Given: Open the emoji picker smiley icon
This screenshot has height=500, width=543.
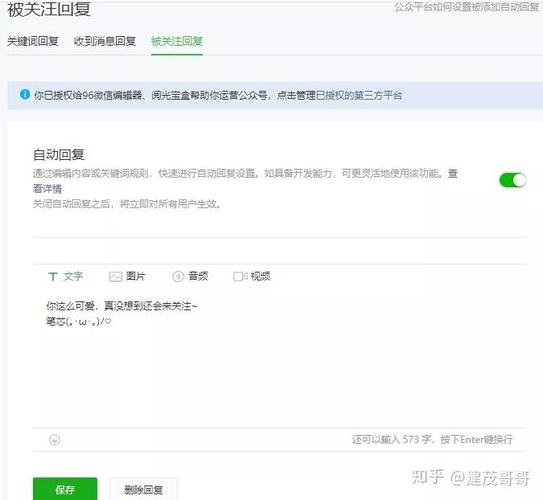Looking at the screenshot, I should [55, 440].
